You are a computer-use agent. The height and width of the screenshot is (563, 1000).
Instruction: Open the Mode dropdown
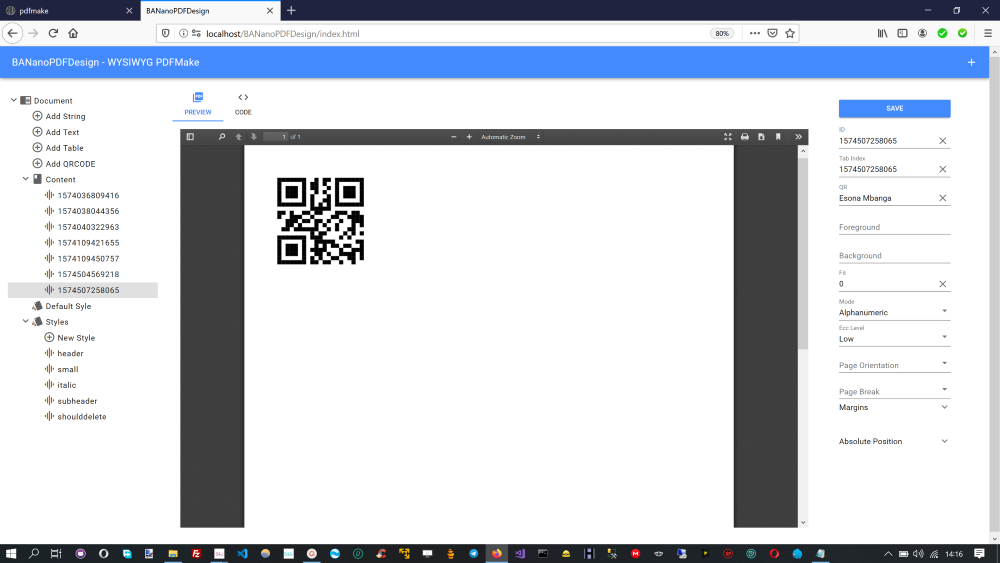pyautogui.click(x=894, y=312)
